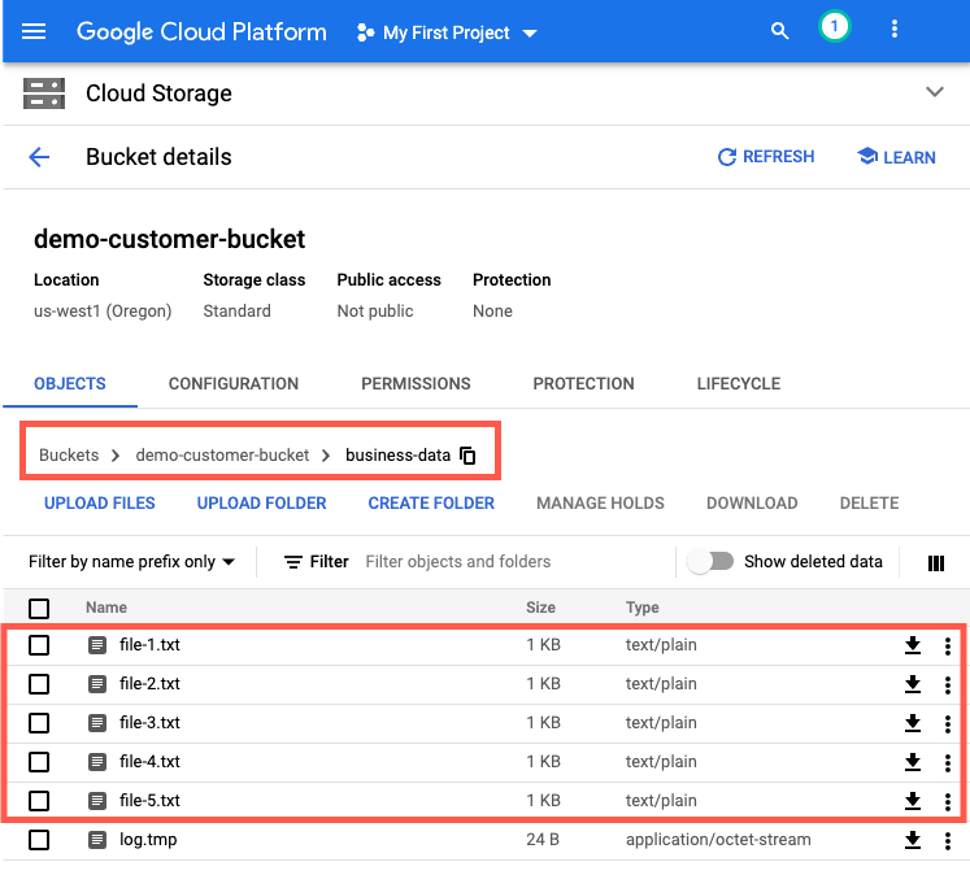Switch to the PERMISSIONS tab
Image resolution: width=970 pixels, height=877 pixels.
(415, 383)
